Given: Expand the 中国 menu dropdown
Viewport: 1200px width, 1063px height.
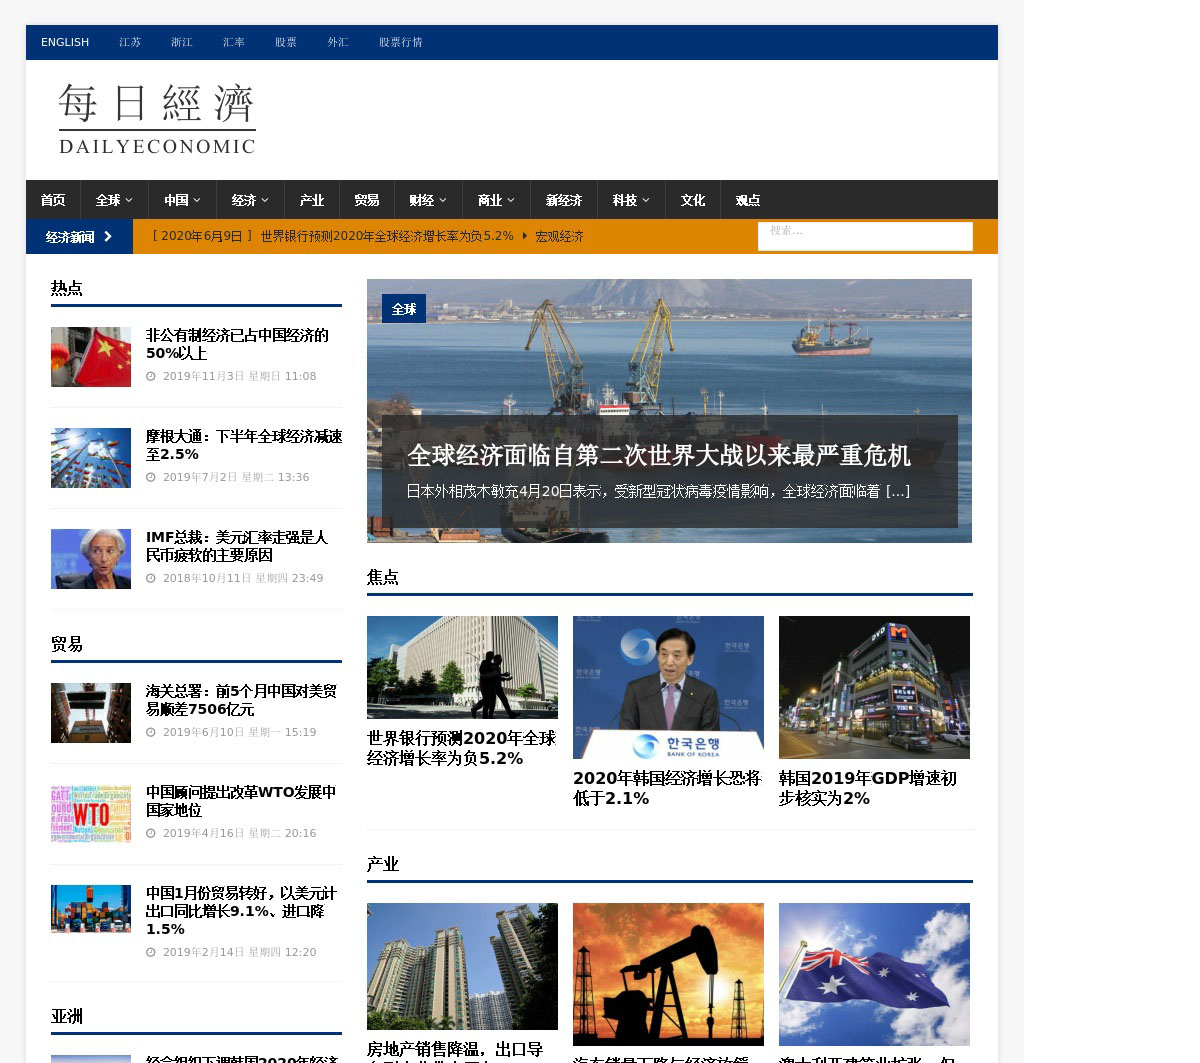Looking at the screenshot, I should point(182,200).
